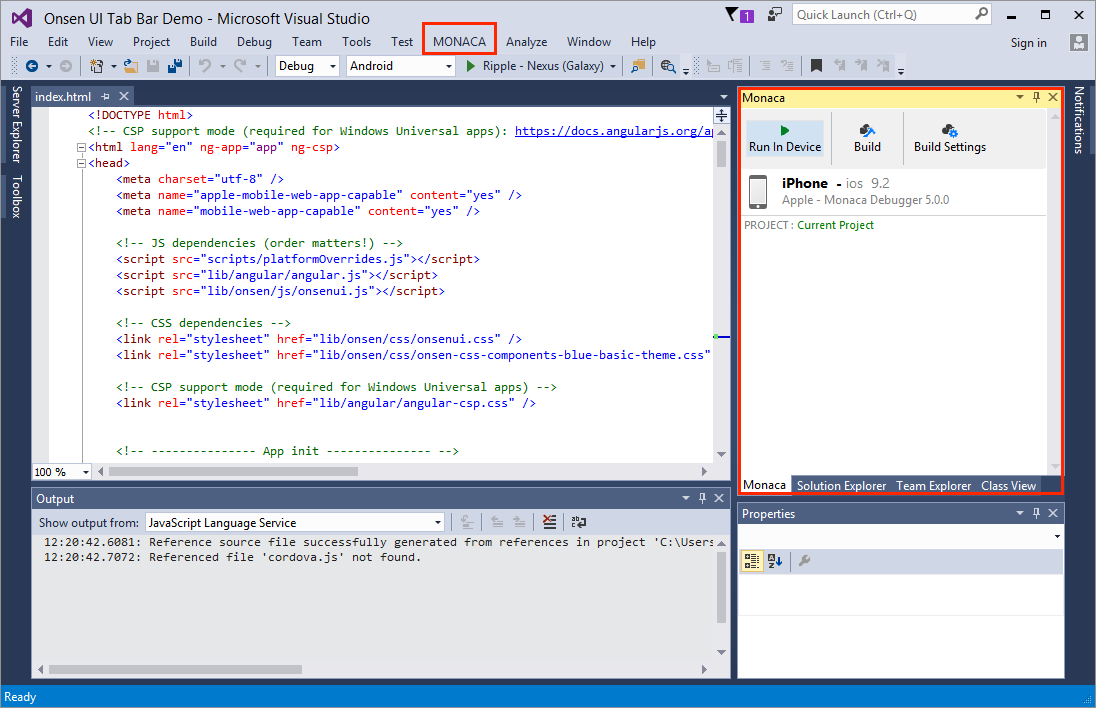Open the File menu
The width and height of the screenshot is (1096, 708).
point(20,42)
